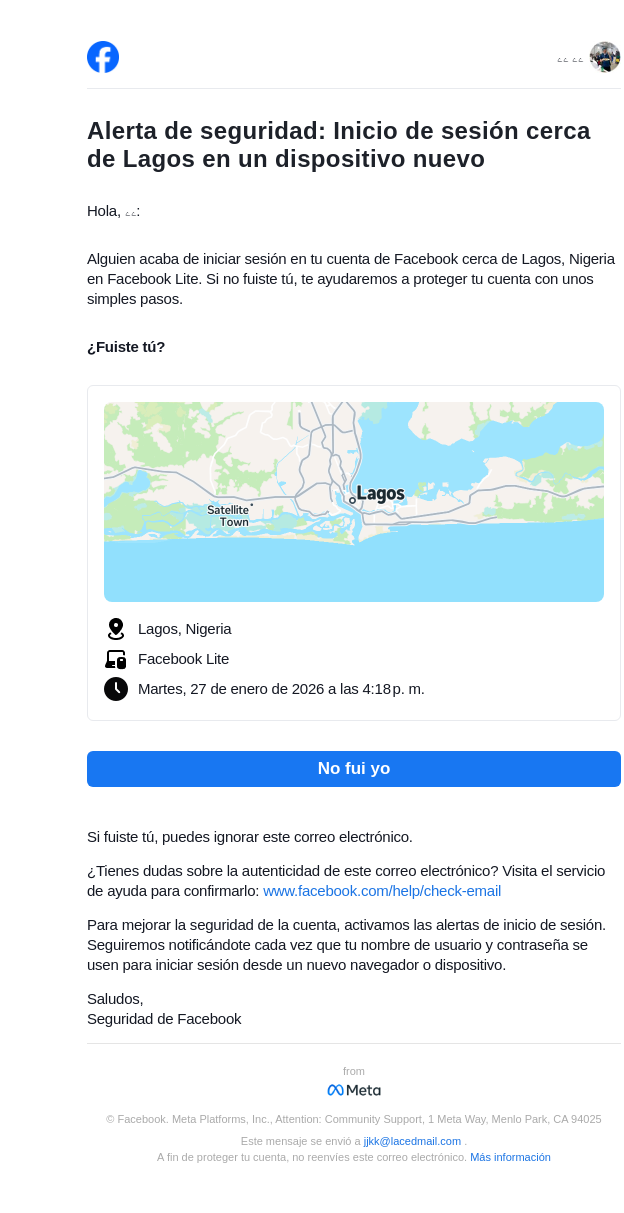Screen dimensions: 624x1213
Task: Open the facebook.com/help/check-email link
Action: point(382,891)
